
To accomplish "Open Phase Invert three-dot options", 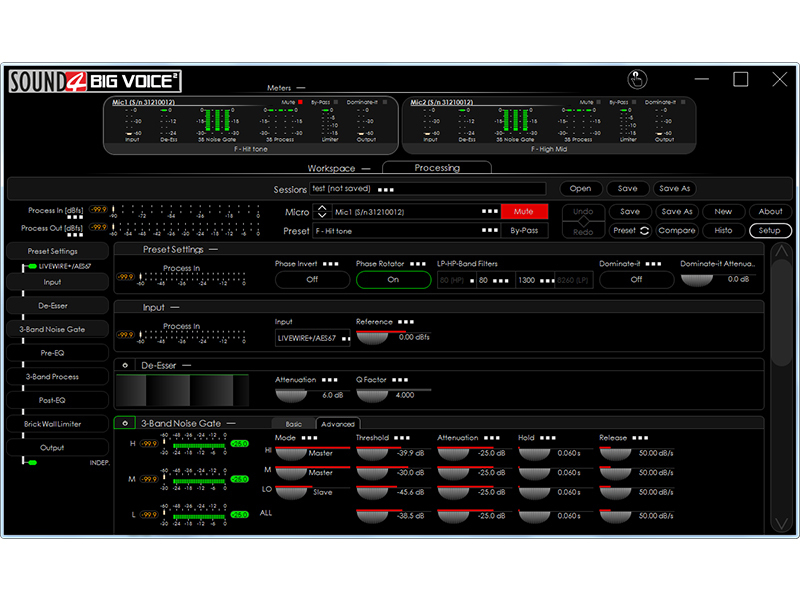I will (x=331, y=264).
